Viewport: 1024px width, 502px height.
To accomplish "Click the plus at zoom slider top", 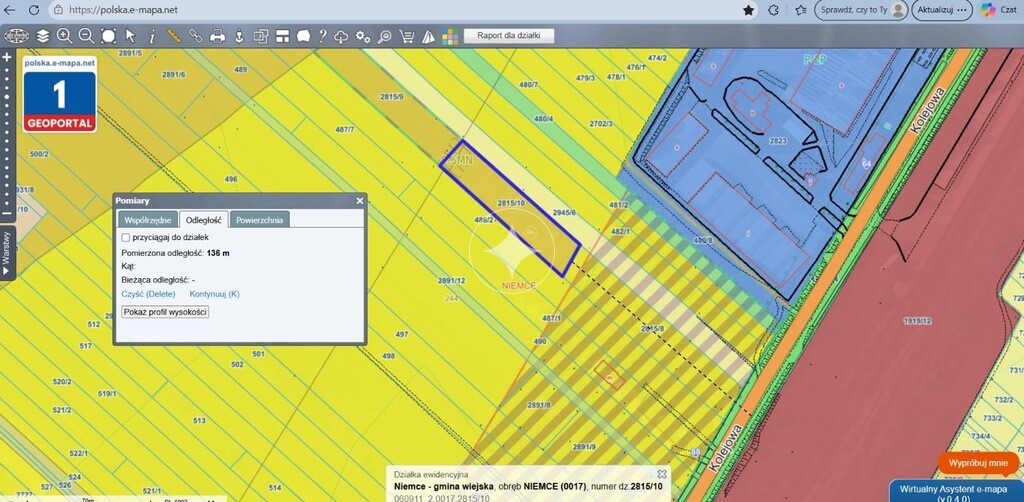I will (7, 57).
